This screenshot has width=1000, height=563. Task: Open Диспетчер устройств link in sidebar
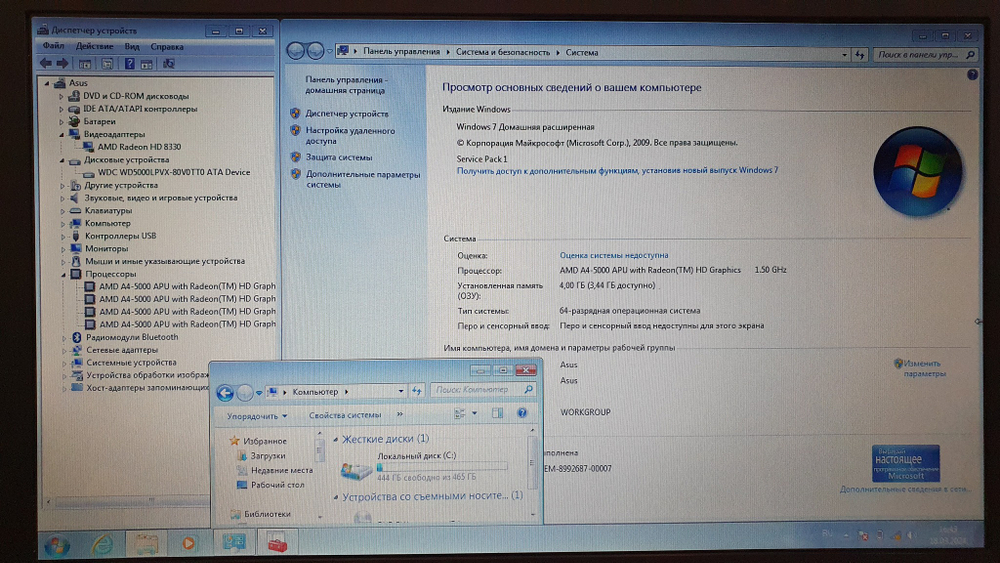click(347, 113)
